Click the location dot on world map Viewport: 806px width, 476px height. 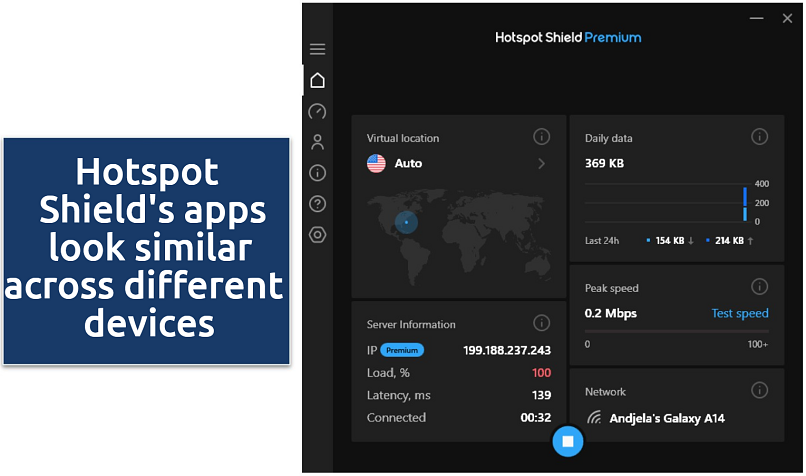(x=406, y=222)
